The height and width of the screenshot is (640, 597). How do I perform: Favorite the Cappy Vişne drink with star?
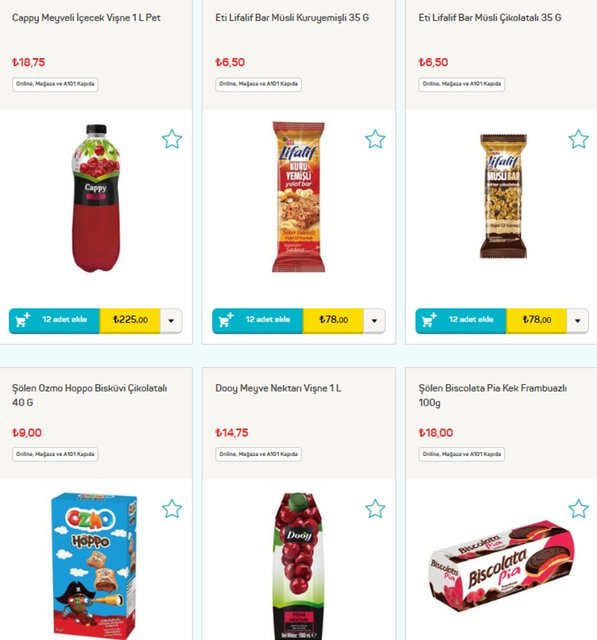[172, 139]
